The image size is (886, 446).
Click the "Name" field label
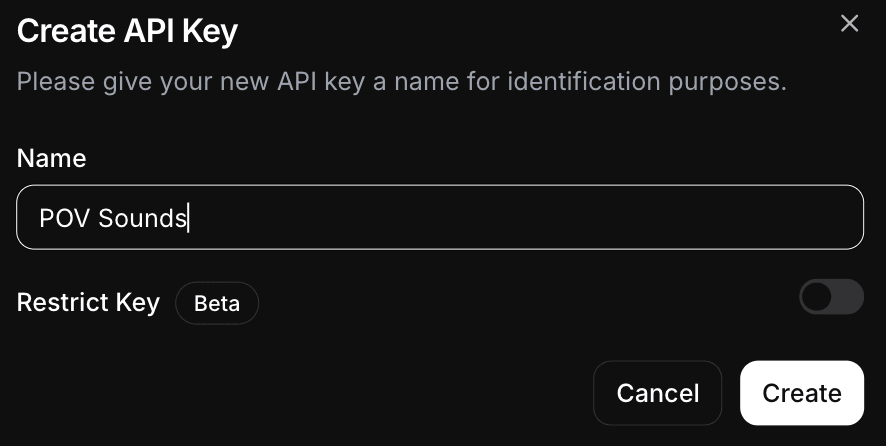click(x=51, y=158)
